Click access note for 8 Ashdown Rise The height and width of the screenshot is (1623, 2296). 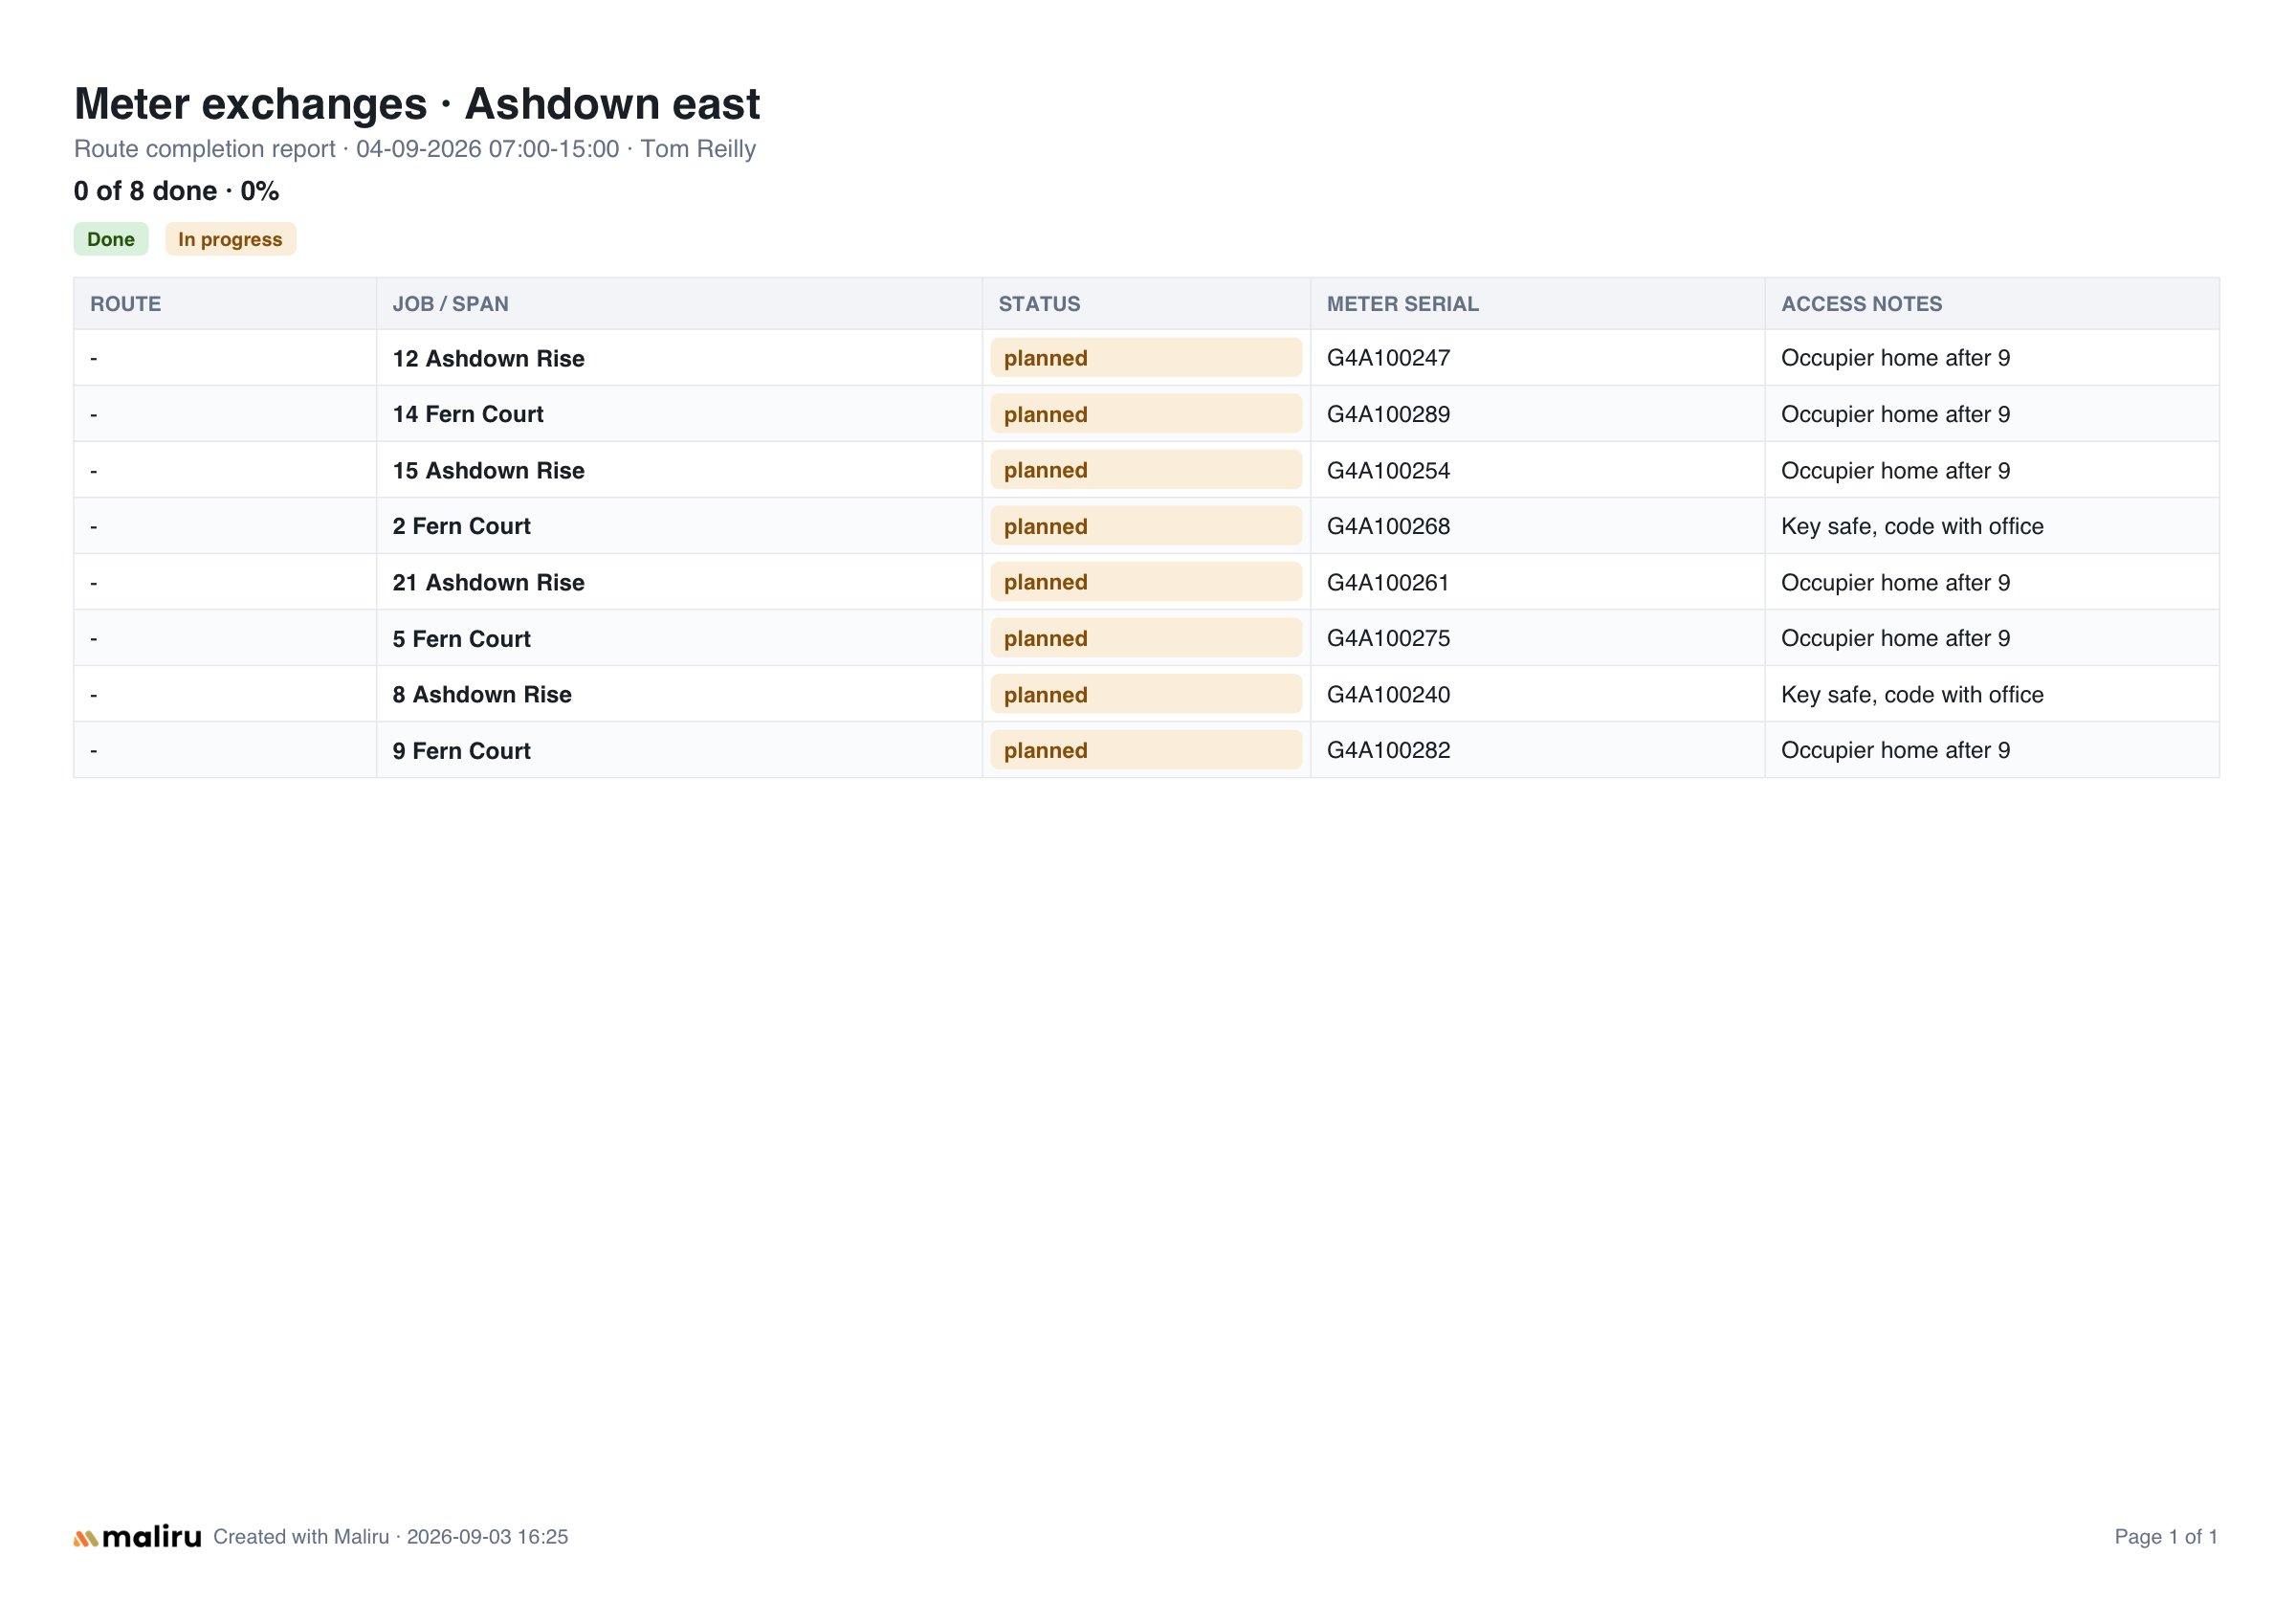coord(1912,694)
